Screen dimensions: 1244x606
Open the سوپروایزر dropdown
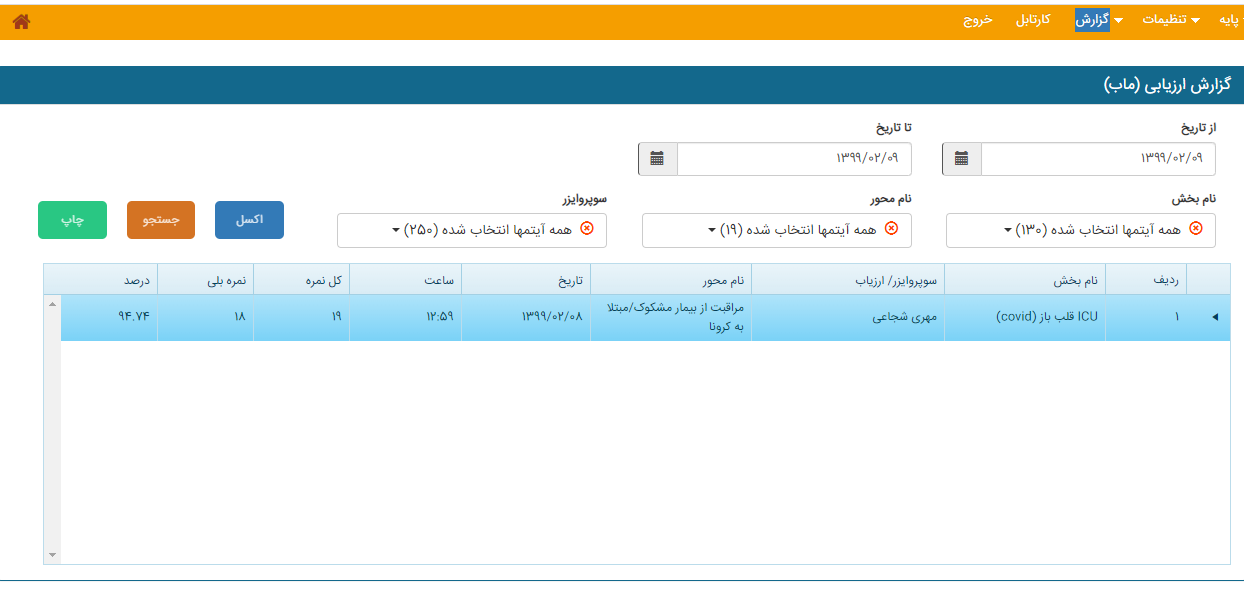coord(472,230)
